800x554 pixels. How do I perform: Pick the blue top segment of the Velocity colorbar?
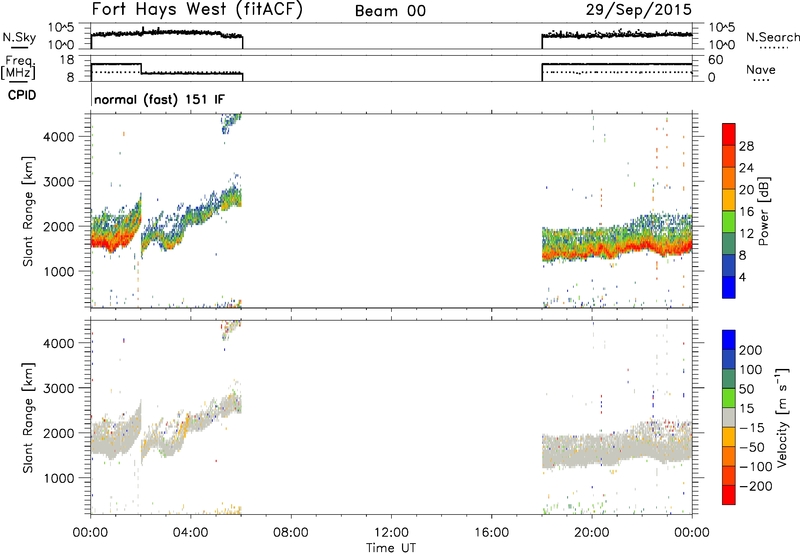click(x=729, y=340)
